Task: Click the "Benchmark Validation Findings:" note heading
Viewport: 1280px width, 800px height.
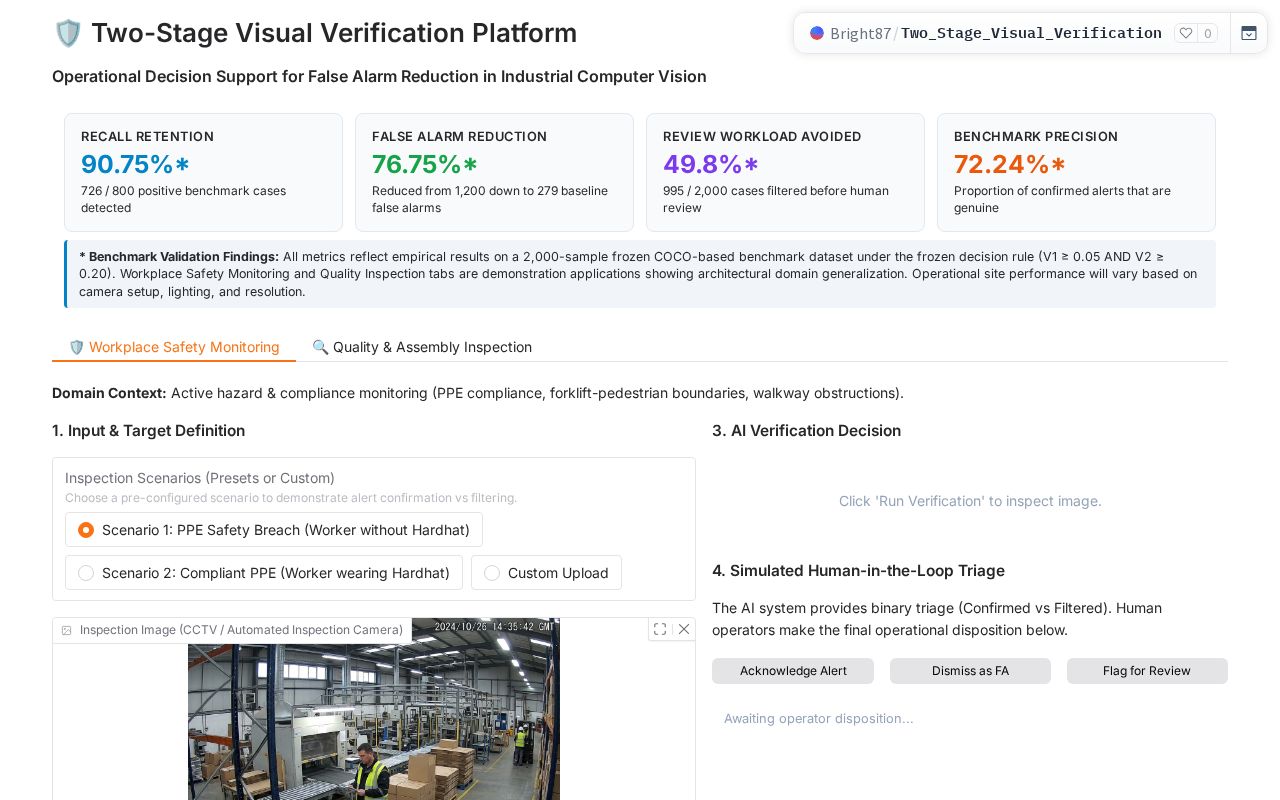Action: click(x=179, y=257)
